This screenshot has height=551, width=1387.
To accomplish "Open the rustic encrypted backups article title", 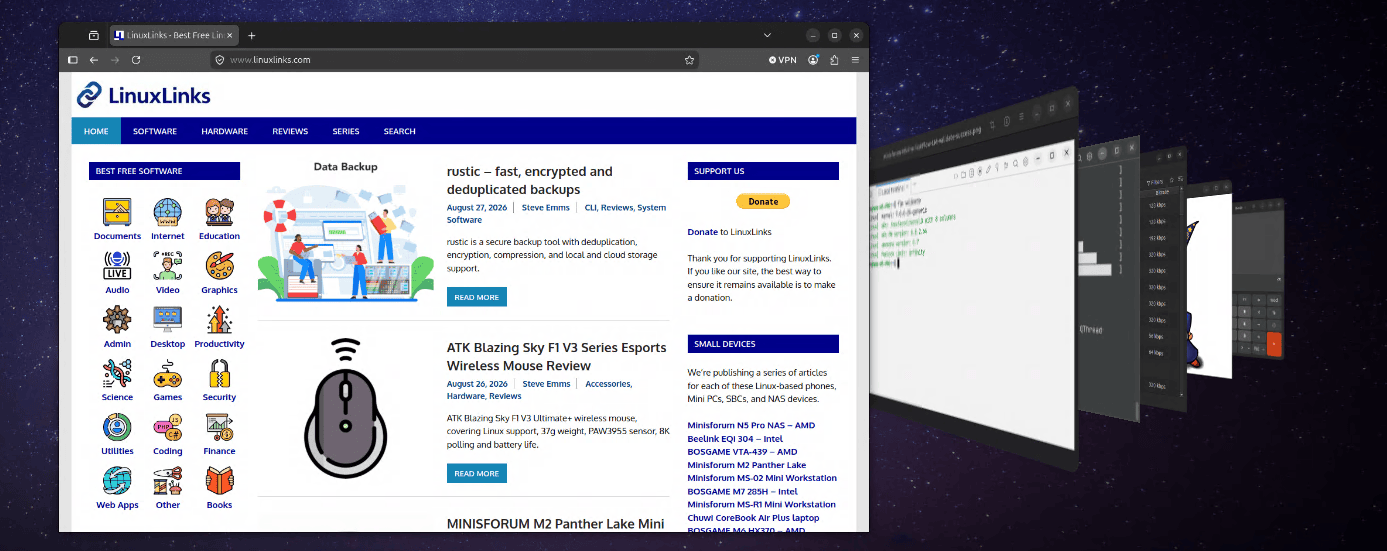I will click(x=530, y=180).
